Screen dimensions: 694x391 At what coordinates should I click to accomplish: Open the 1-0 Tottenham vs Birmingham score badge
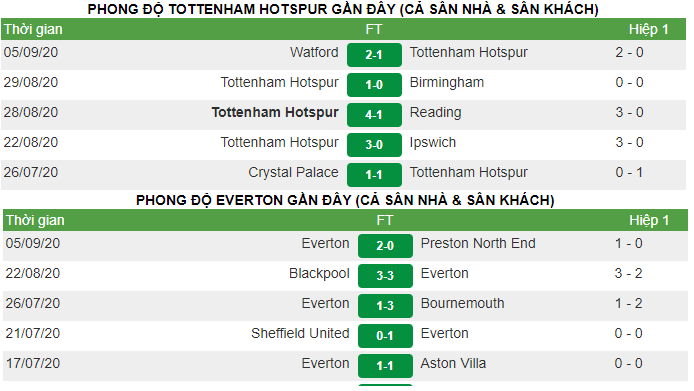click(x=374, y=85)
